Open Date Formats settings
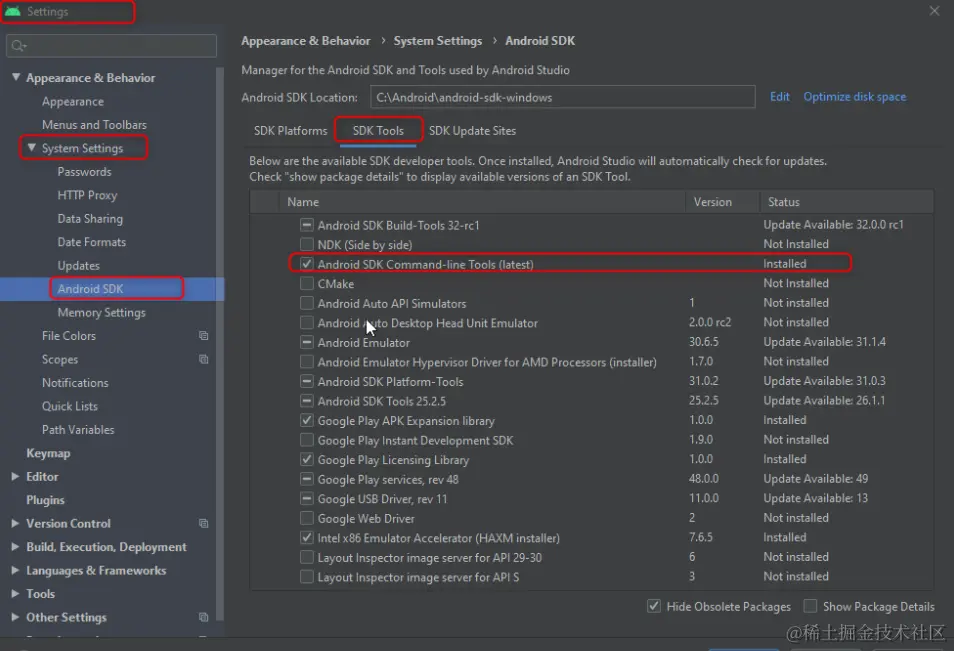954x651 pixels. coord(91,242)
